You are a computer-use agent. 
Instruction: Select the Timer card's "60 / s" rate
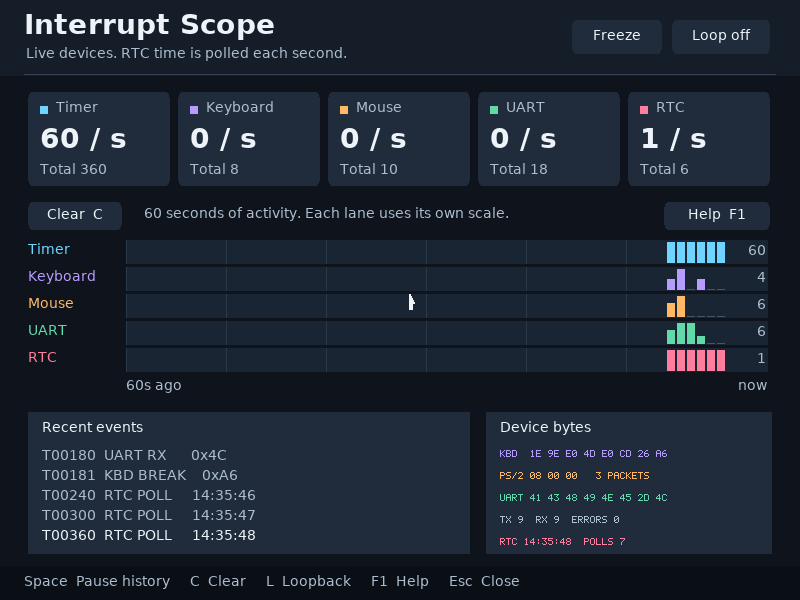83,138
